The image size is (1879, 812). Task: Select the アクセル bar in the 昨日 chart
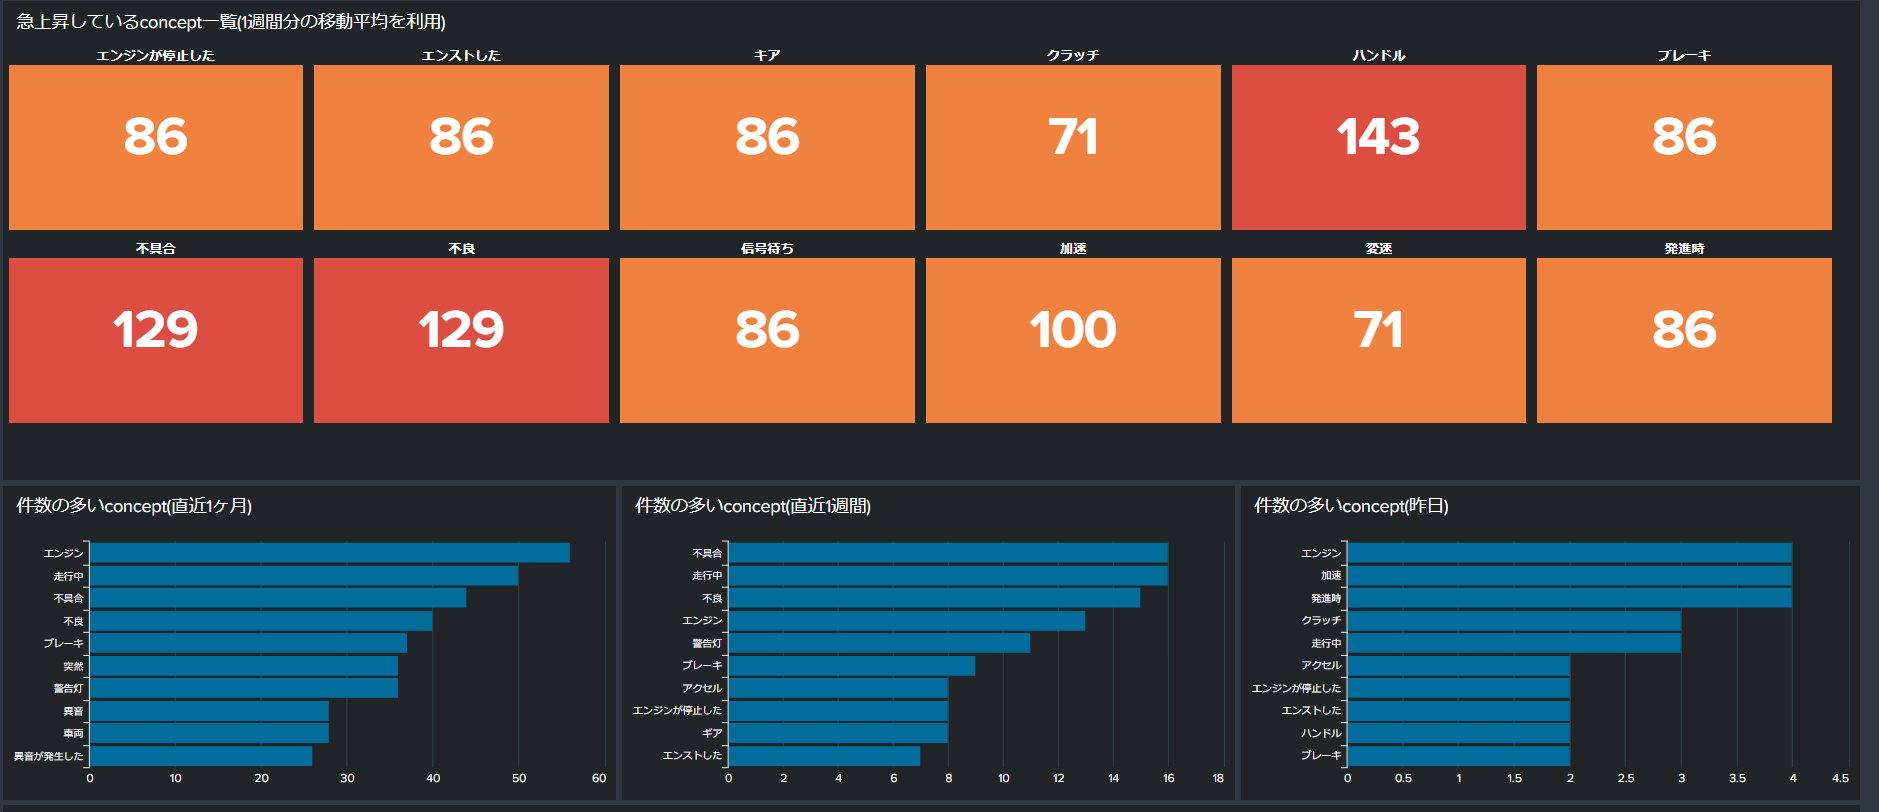click(x=1459, y=666)
